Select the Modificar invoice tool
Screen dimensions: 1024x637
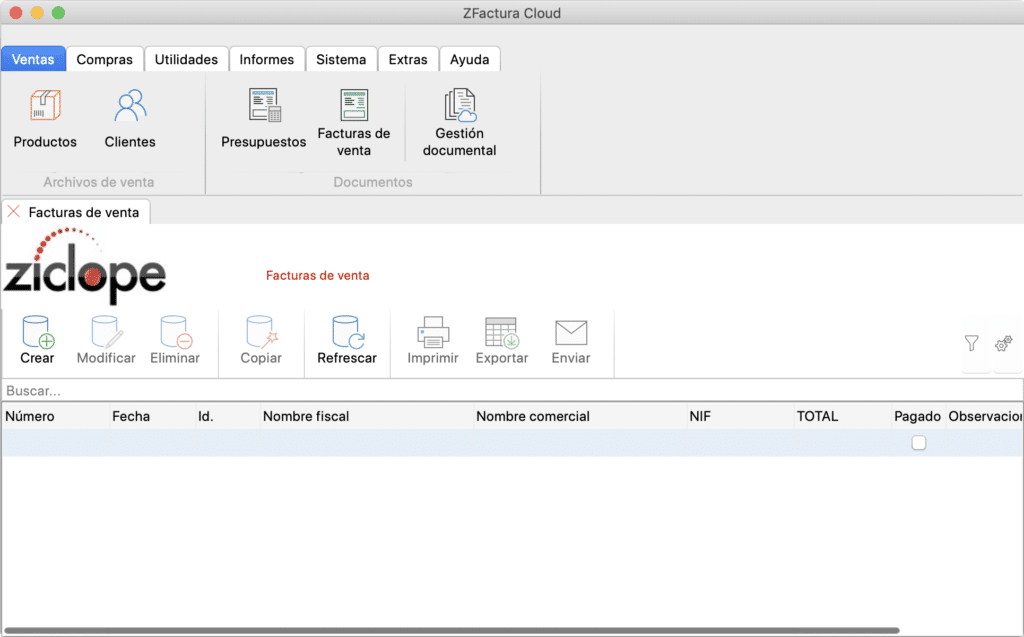tap(105, 341)
